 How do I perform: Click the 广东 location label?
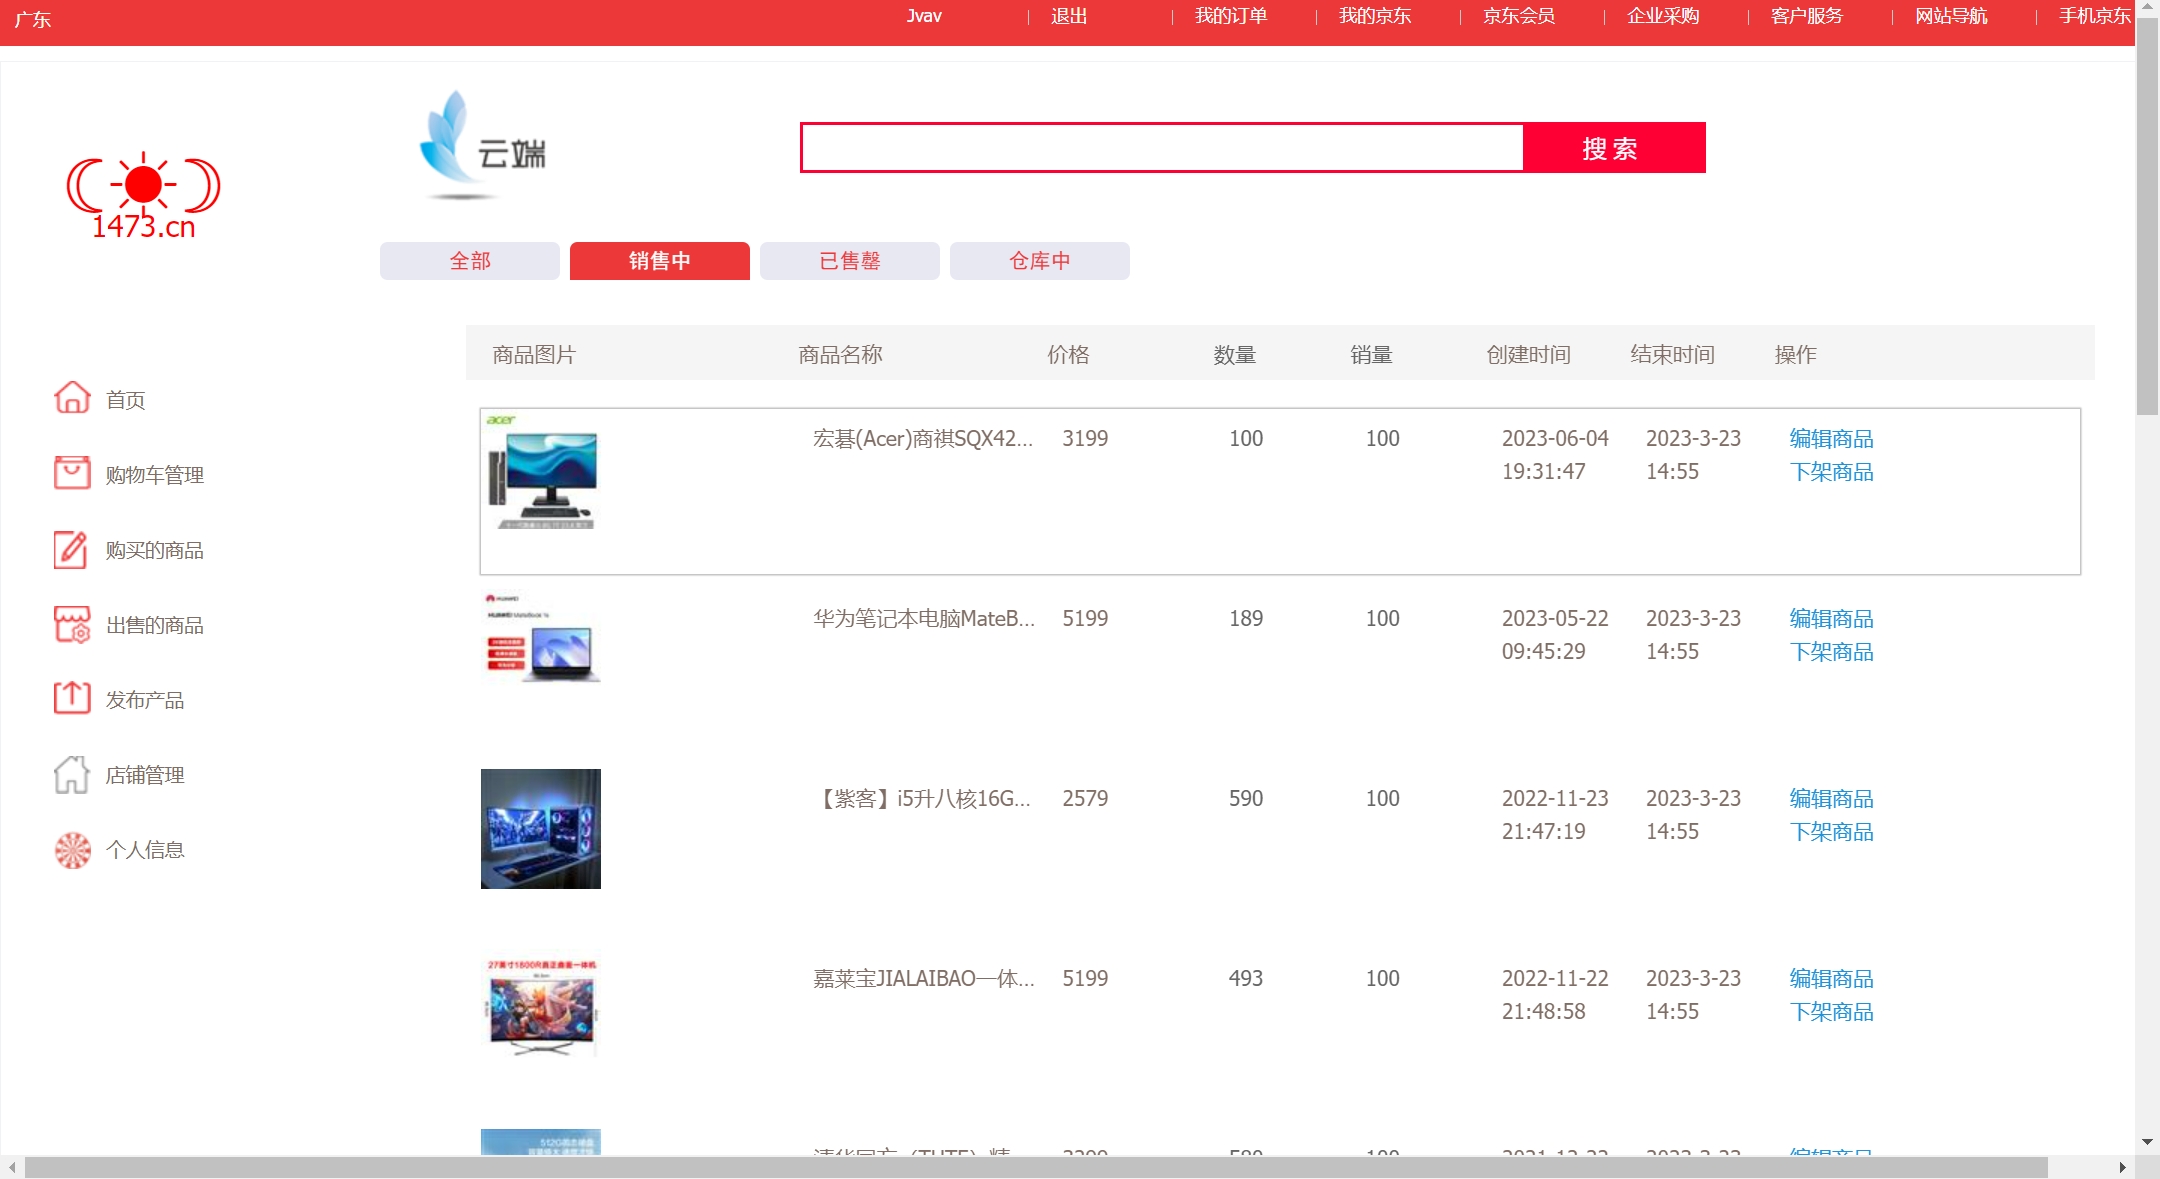[33, 19]
